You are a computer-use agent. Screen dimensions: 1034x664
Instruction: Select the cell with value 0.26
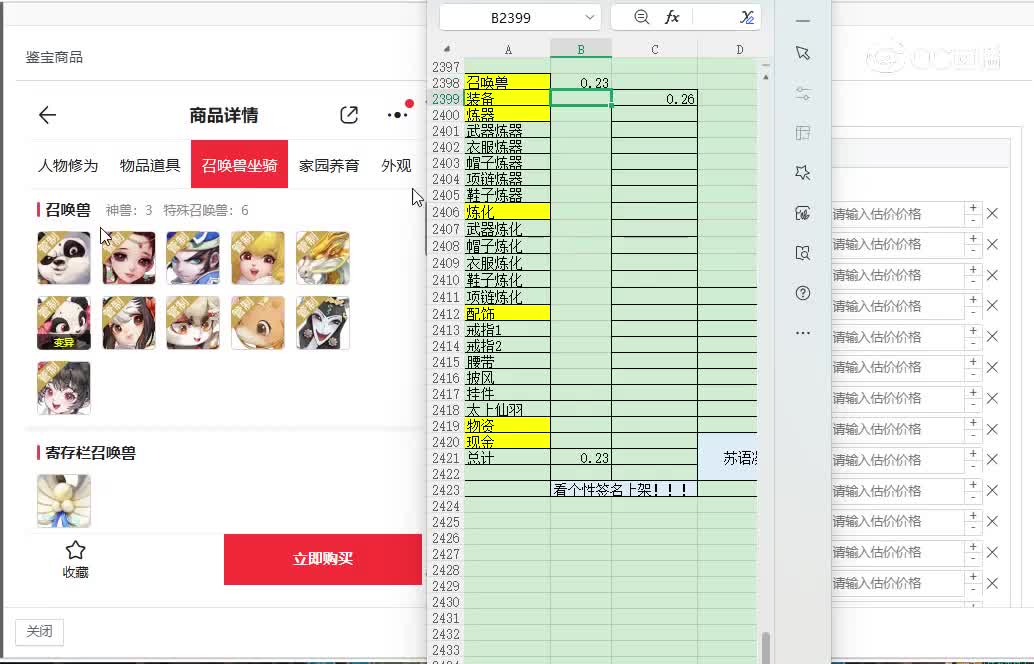[654, 99]
